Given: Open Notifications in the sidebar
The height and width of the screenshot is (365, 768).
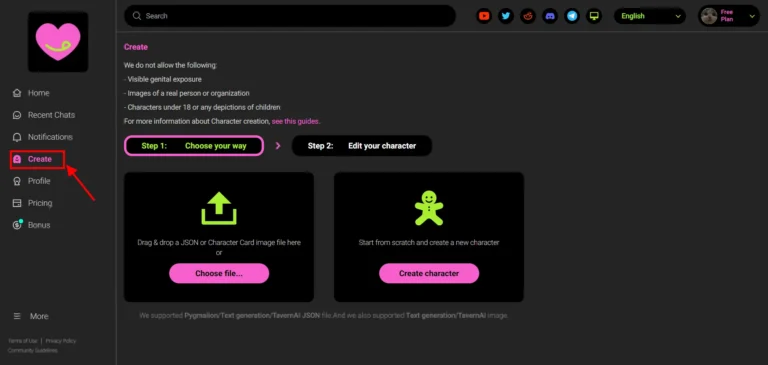Looking at the screenshot, I should pos(50,137).
